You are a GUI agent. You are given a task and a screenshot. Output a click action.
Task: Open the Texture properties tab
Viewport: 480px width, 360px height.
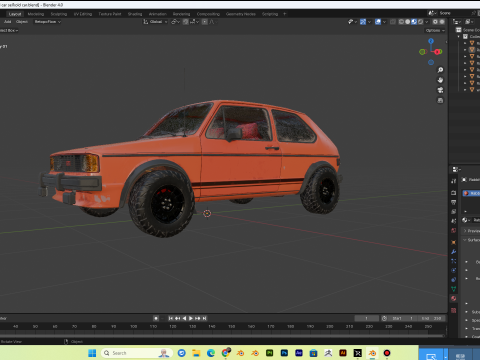point(454,310)
